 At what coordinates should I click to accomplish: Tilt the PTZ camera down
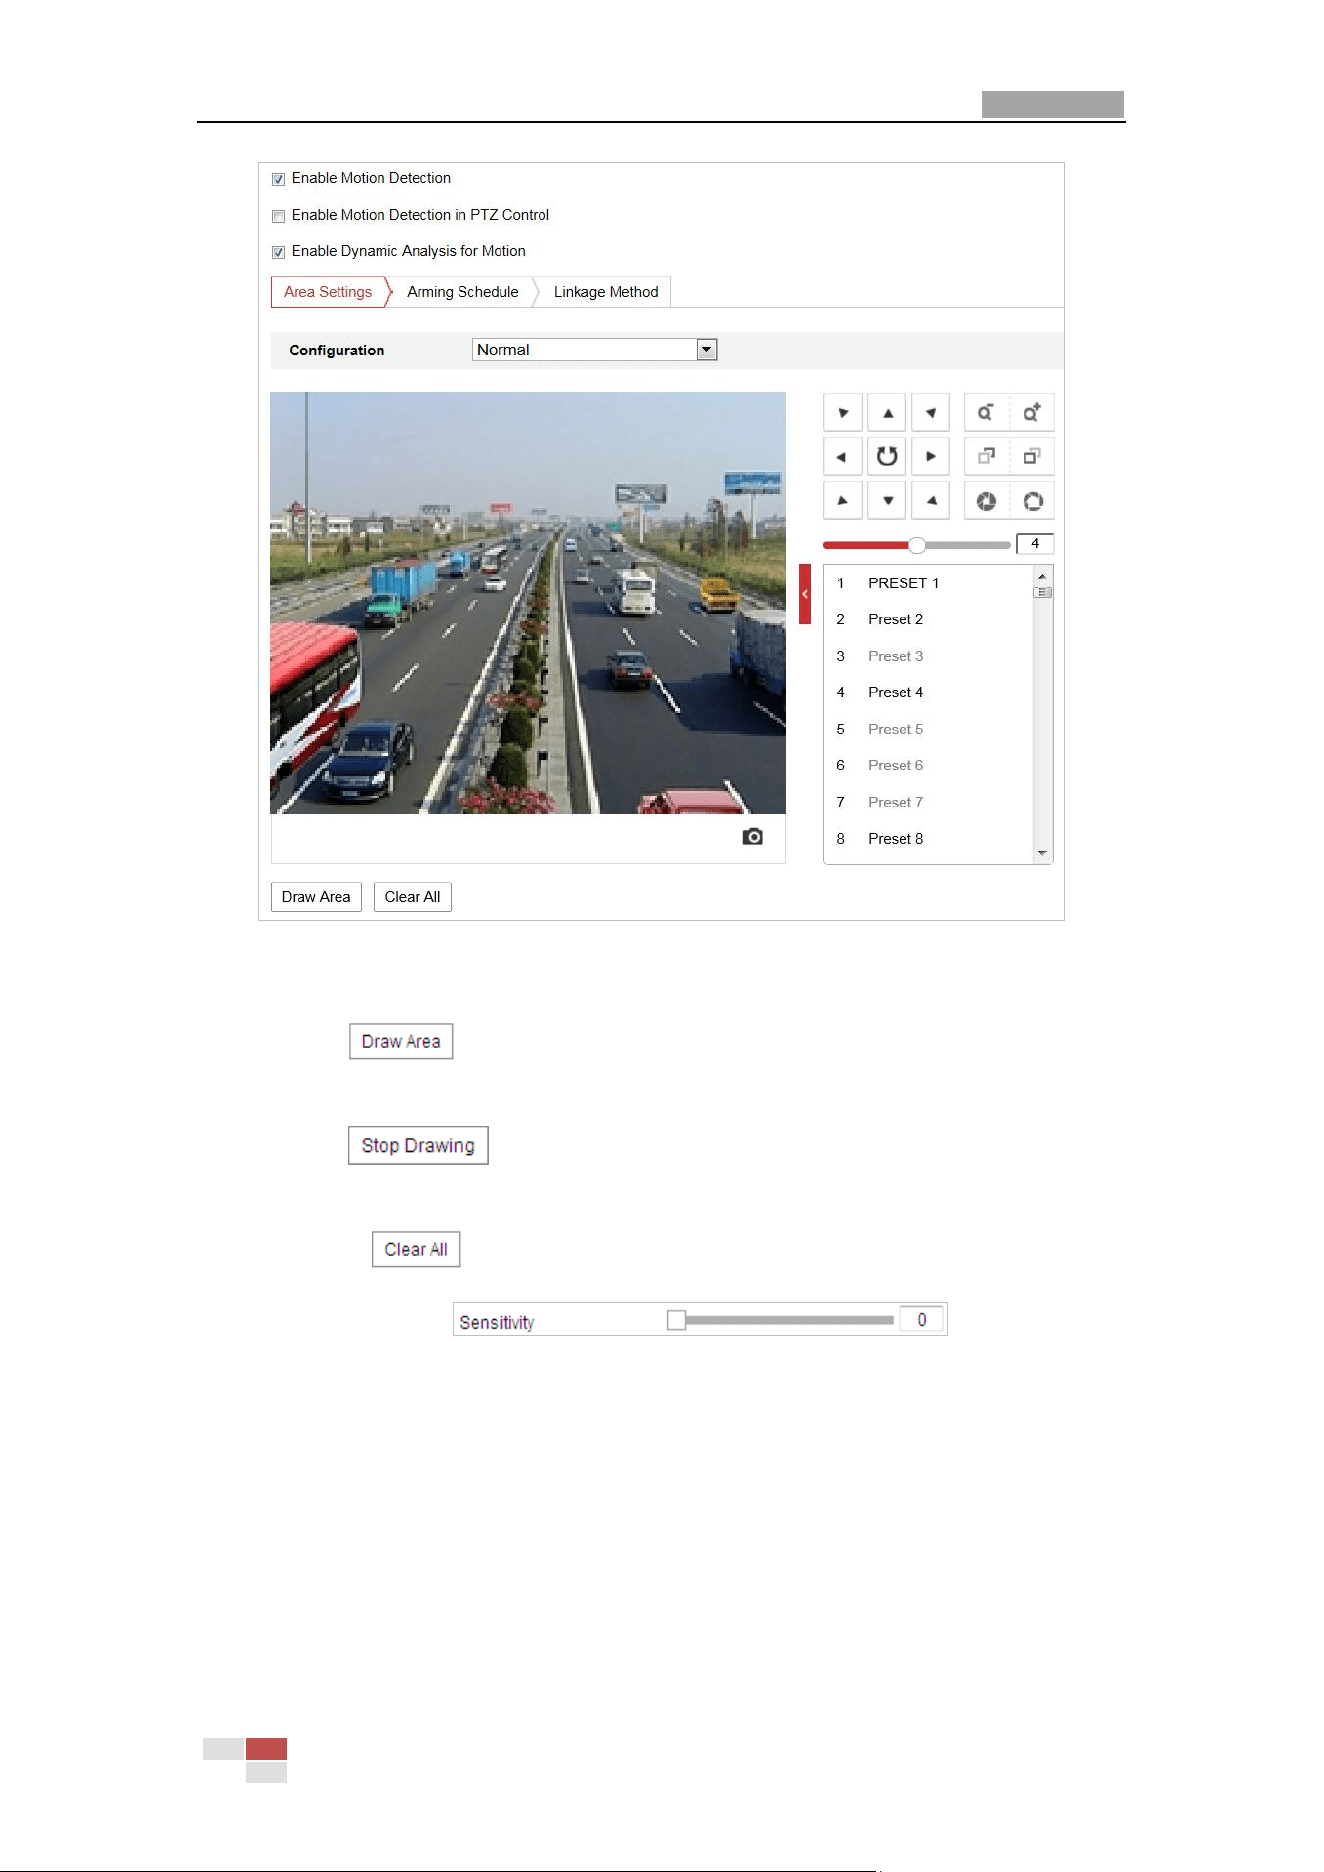pos(887,501)
